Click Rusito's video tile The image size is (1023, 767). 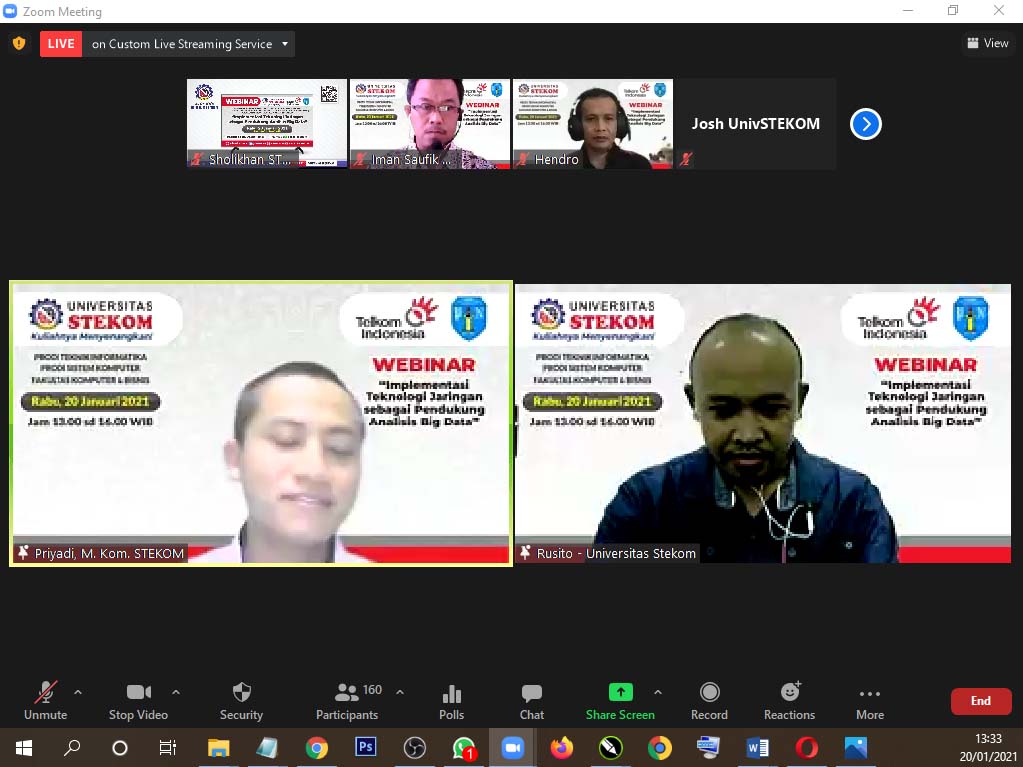coord(763,423)
